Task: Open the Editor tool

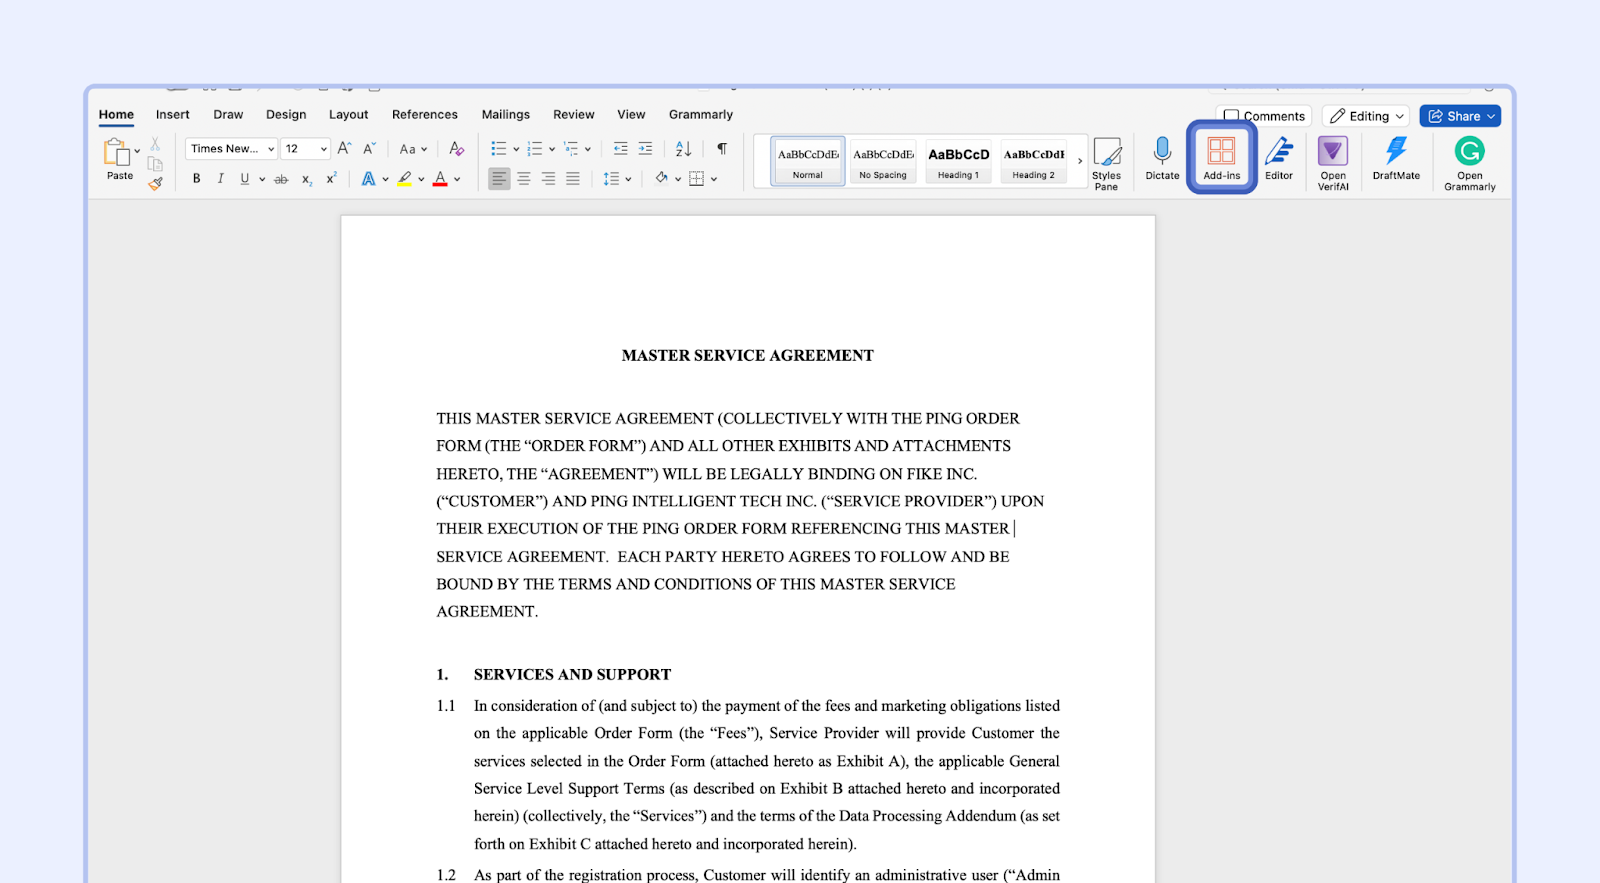Action: click(1278, 158)
